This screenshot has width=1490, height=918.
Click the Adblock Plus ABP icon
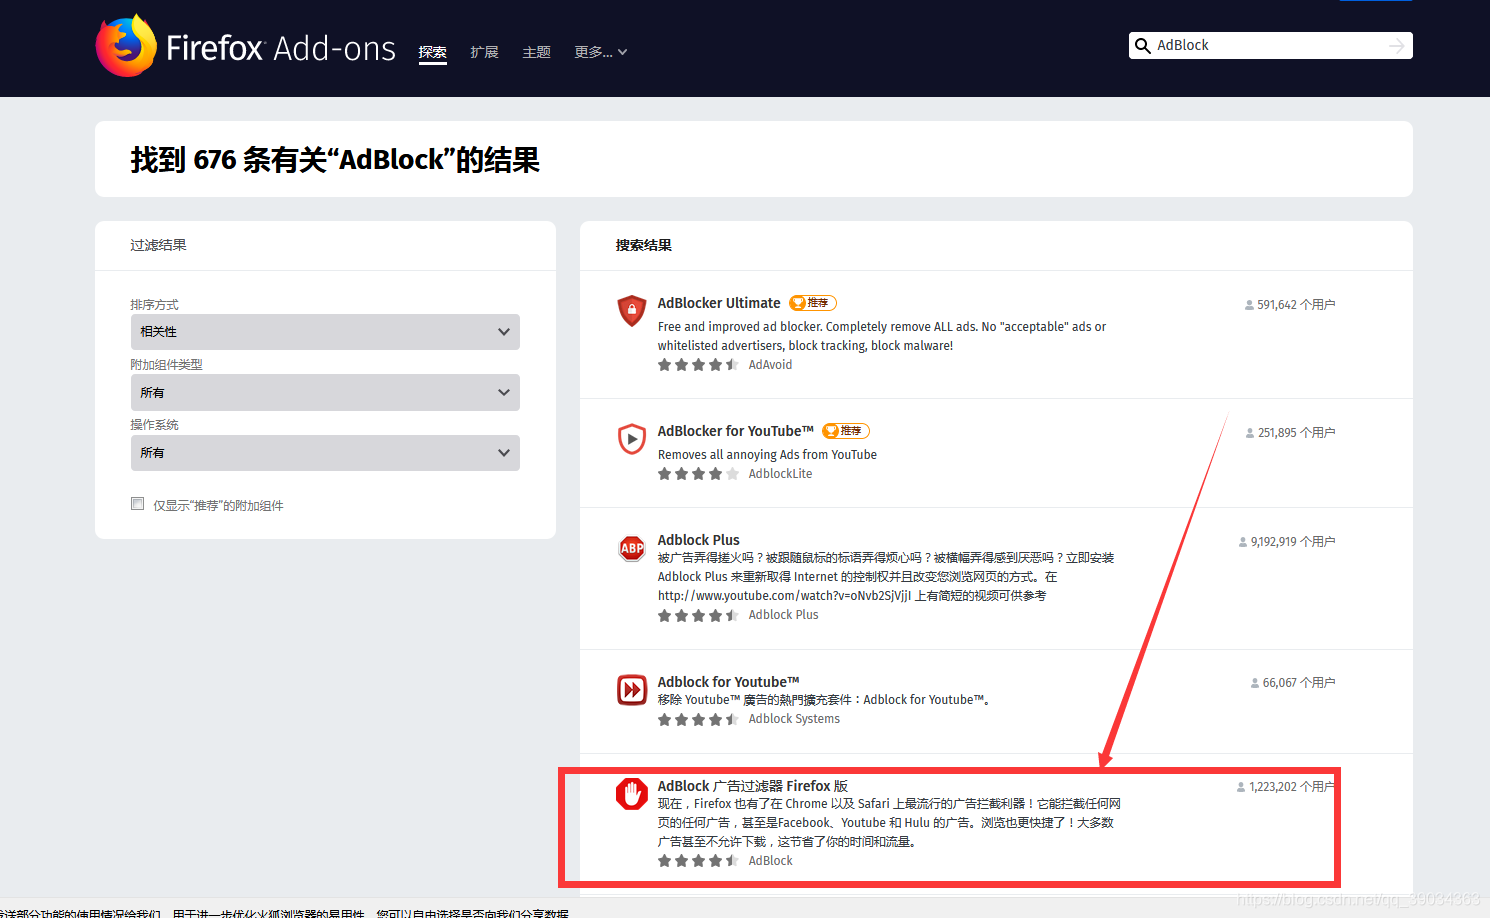[632, 547]
